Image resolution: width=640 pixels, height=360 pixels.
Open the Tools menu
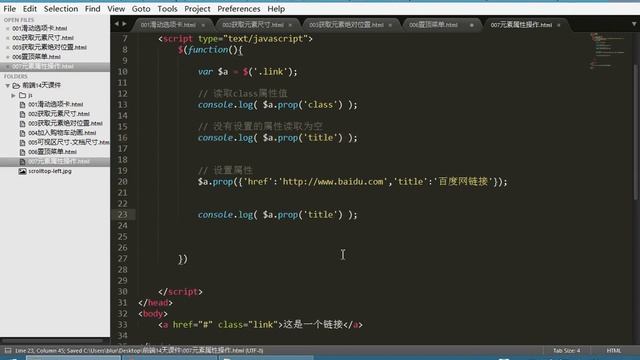[x=167, y=9]
